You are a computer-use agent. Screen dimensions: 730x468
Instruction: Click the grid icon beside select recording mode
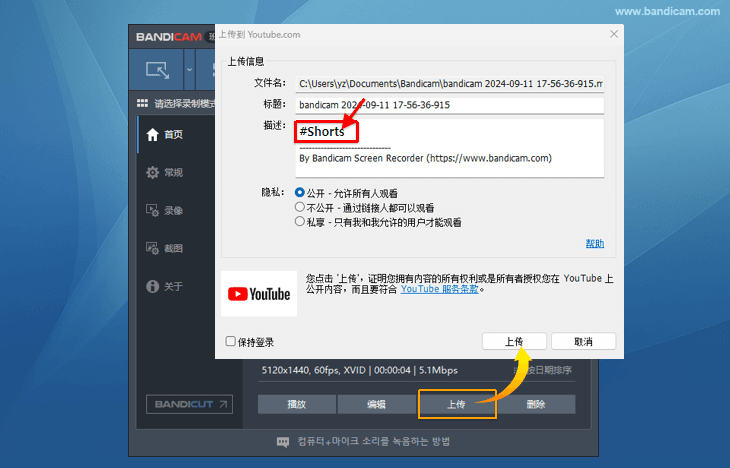tap(143, 104)
